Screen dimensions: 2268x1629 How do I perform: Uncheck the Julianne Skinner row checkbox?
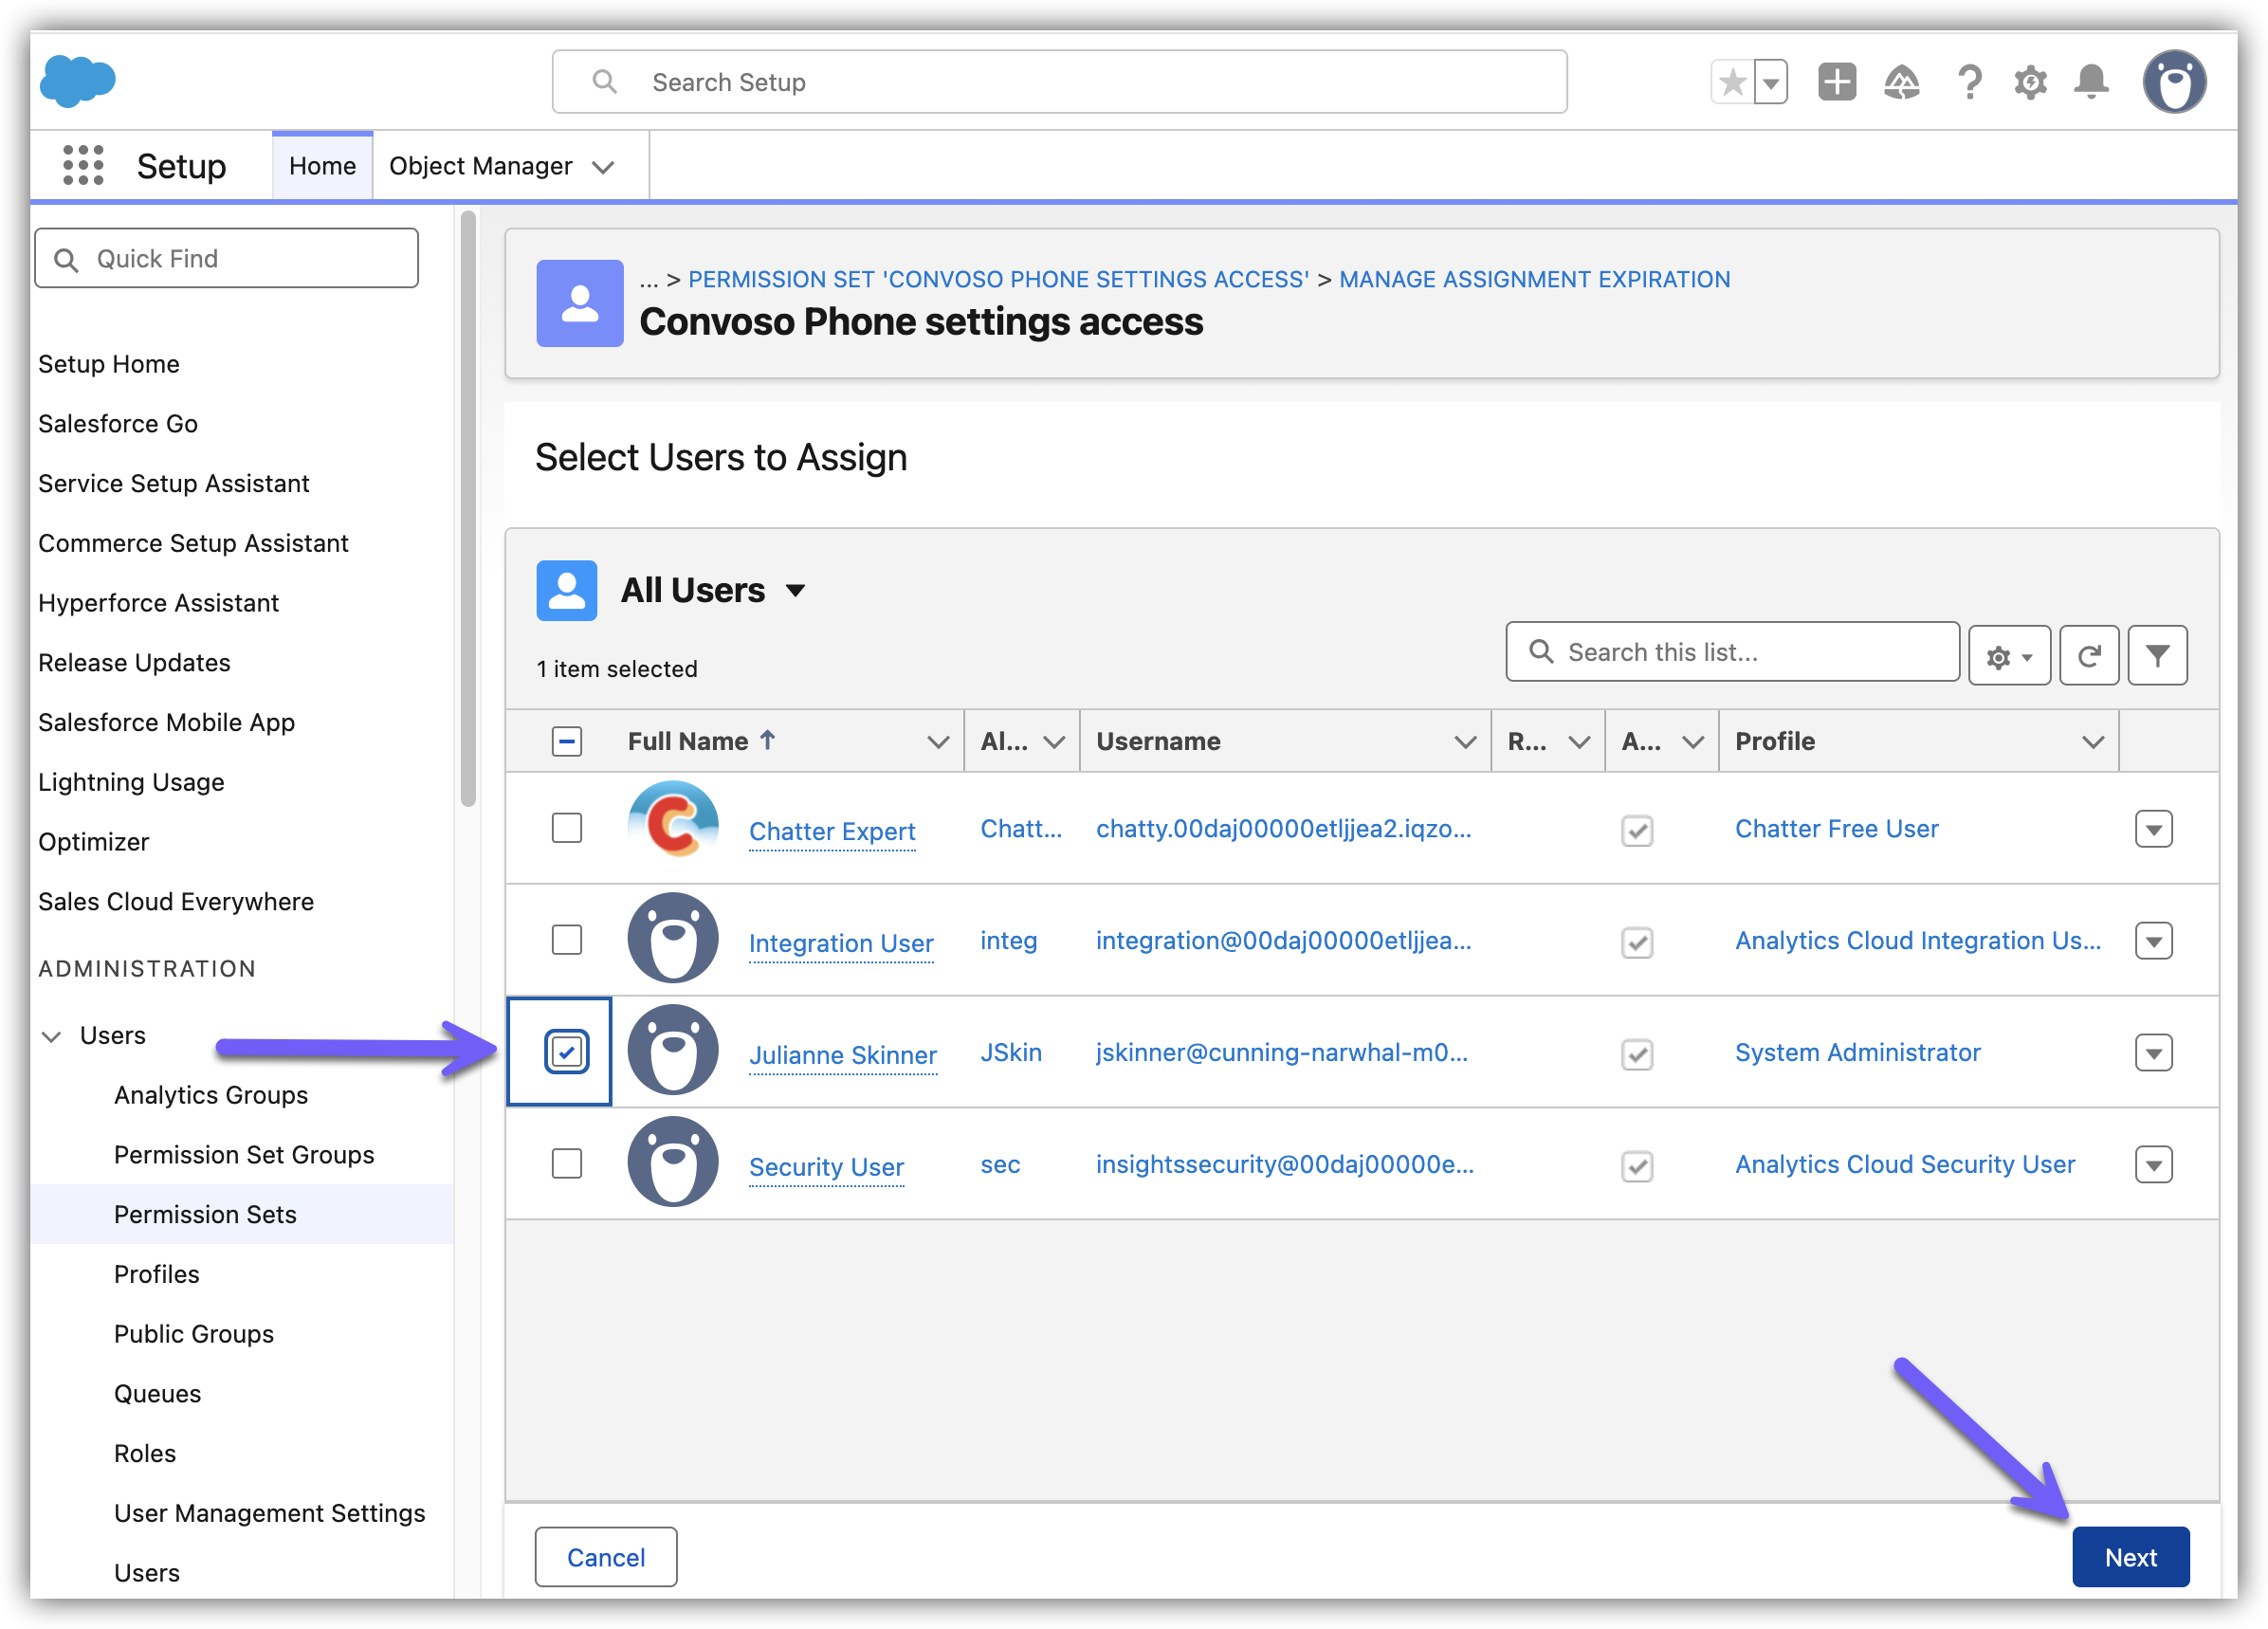(x=567, y=1052)
